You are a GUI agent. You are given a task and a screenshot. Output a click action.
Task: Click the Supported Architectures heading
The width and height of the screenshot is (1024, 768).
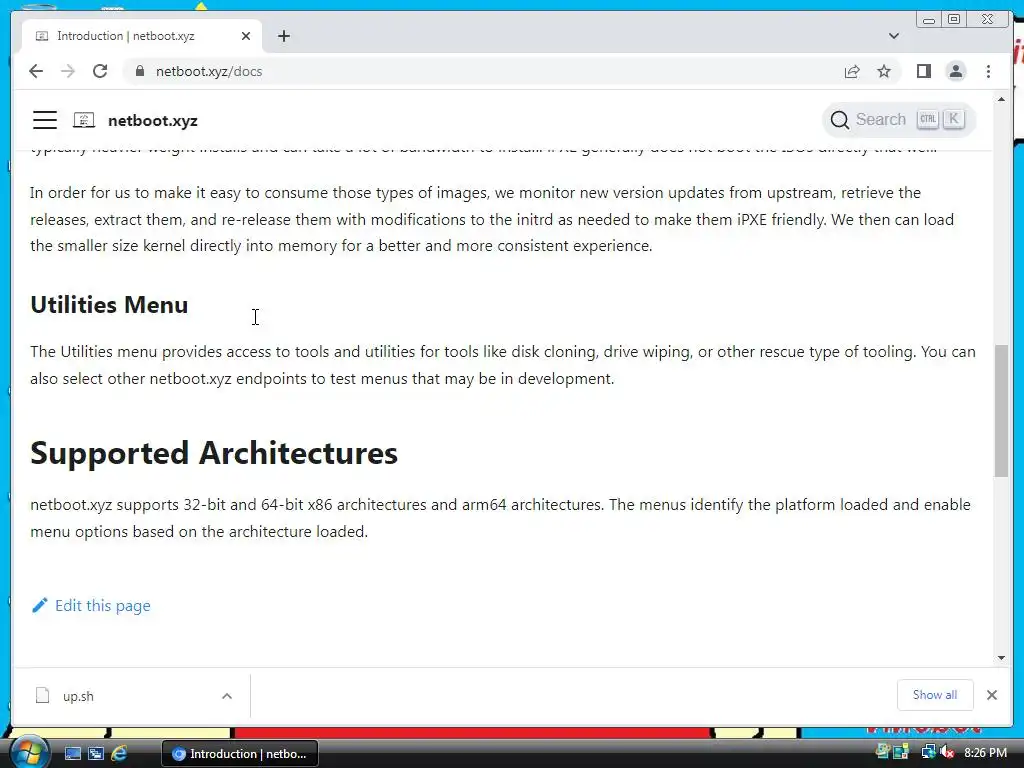point(214,453)
